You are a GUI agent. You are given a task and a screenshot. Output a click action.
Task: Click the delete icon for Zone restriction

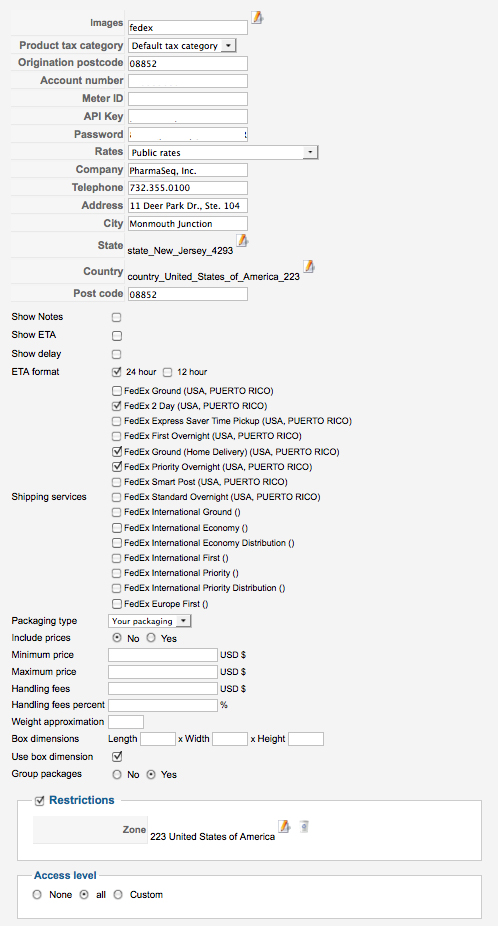[x=303, y=827]
